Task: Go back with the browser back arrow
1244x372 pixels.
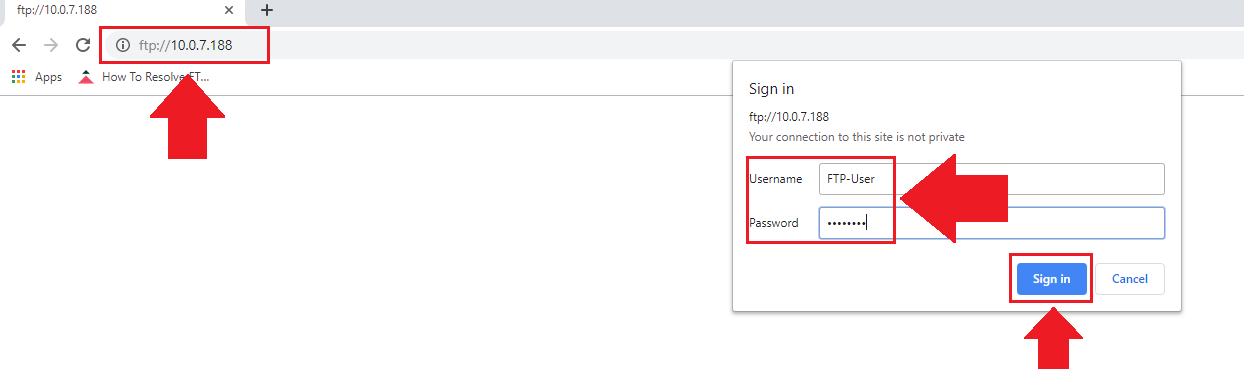Action: (x=19, y=45)
